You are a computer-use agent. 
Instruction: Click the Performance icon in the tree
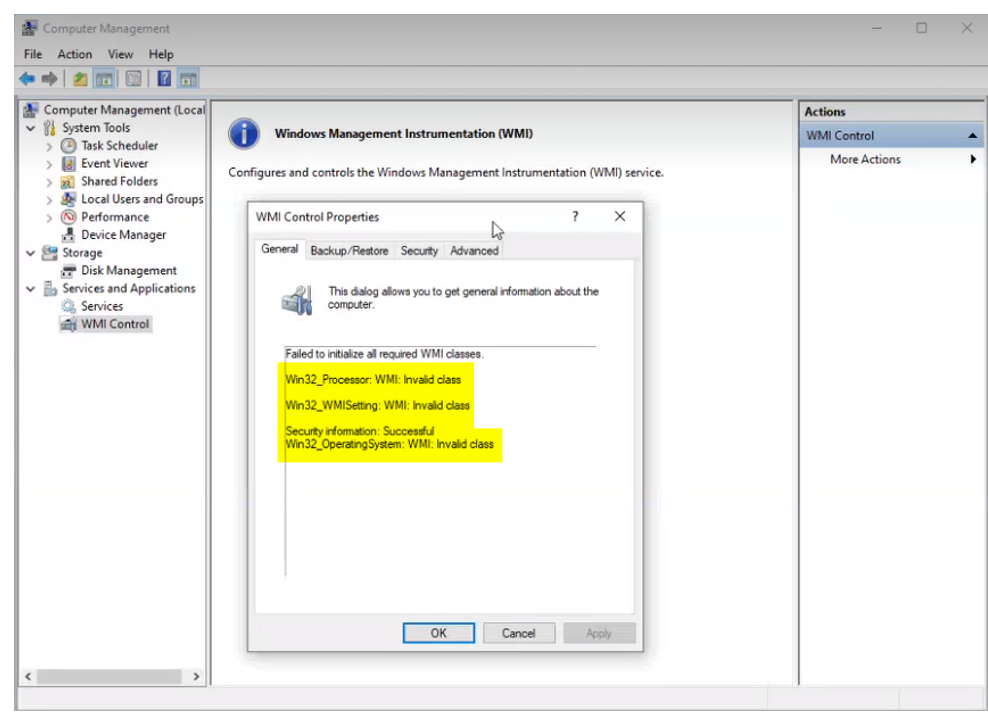(68, 217)
